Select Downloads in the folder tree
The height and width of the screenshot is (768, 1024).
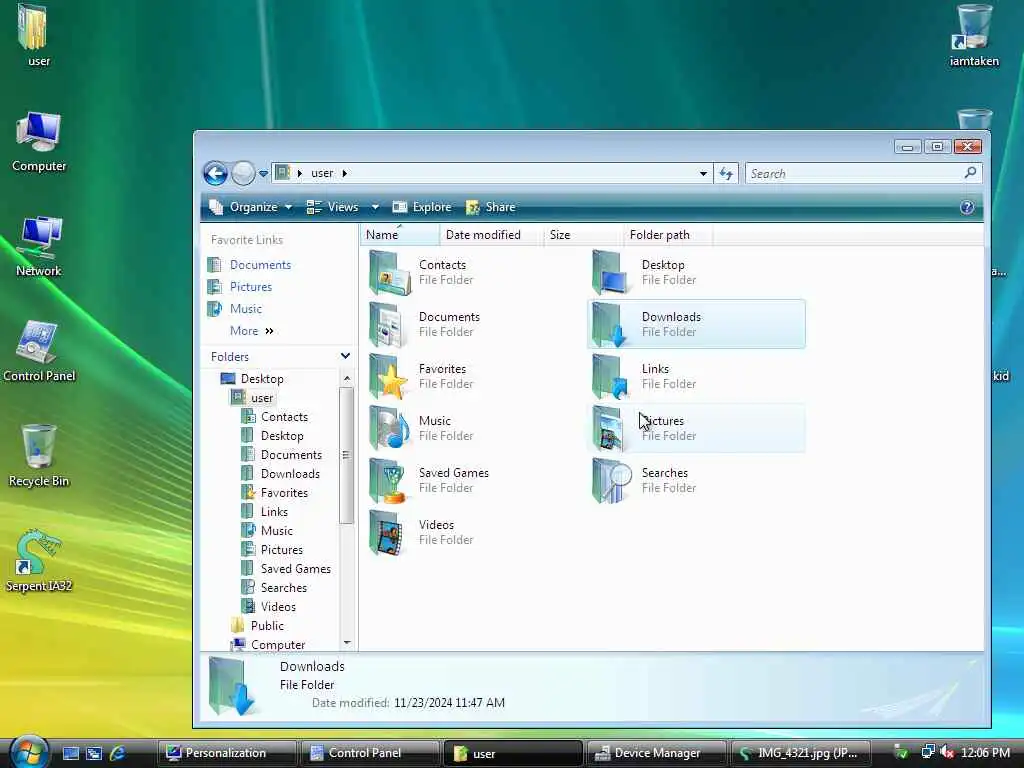tap(290, 473)
